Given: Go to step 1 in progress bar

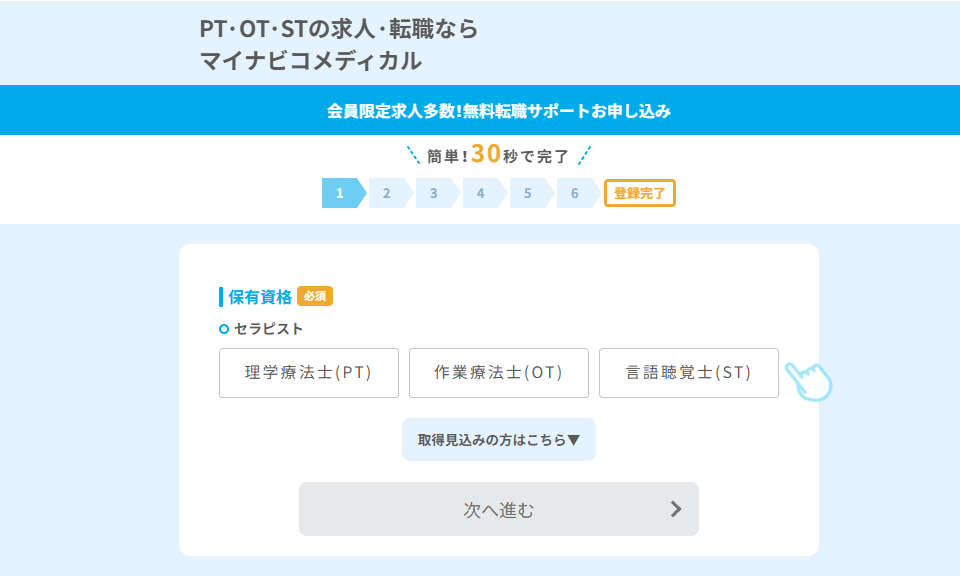Looking at the screenshot, I should tap(341, 193).
